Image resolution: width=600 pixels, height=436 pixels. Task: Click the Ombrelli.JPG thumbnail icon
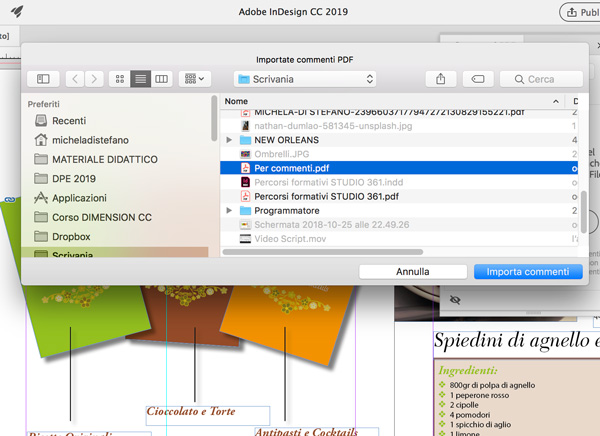pos(245,154)
